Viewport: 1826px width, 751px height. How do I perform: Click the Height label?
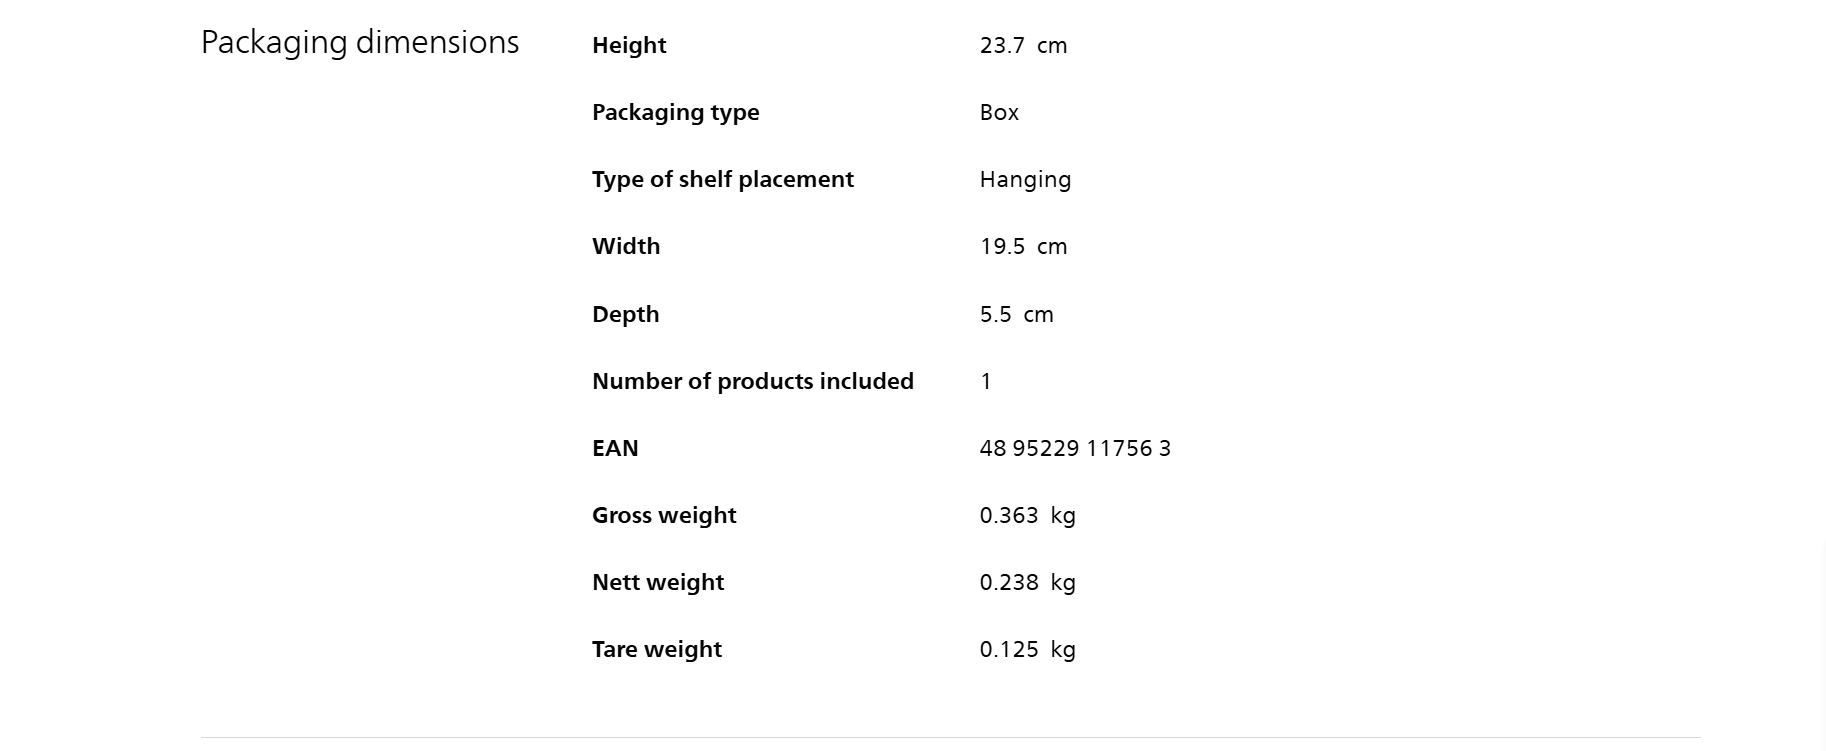pos(629,46)
